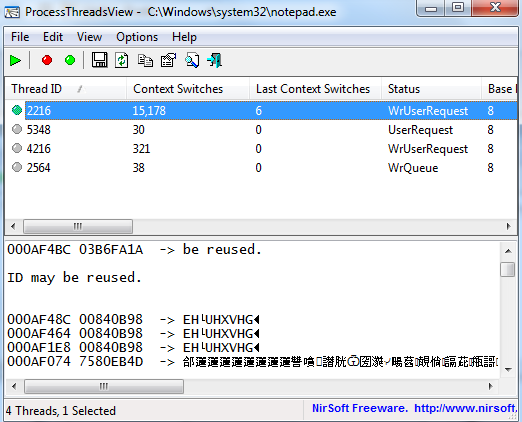
Task: Click the 15,178 context switches cell
Action: 149,110
